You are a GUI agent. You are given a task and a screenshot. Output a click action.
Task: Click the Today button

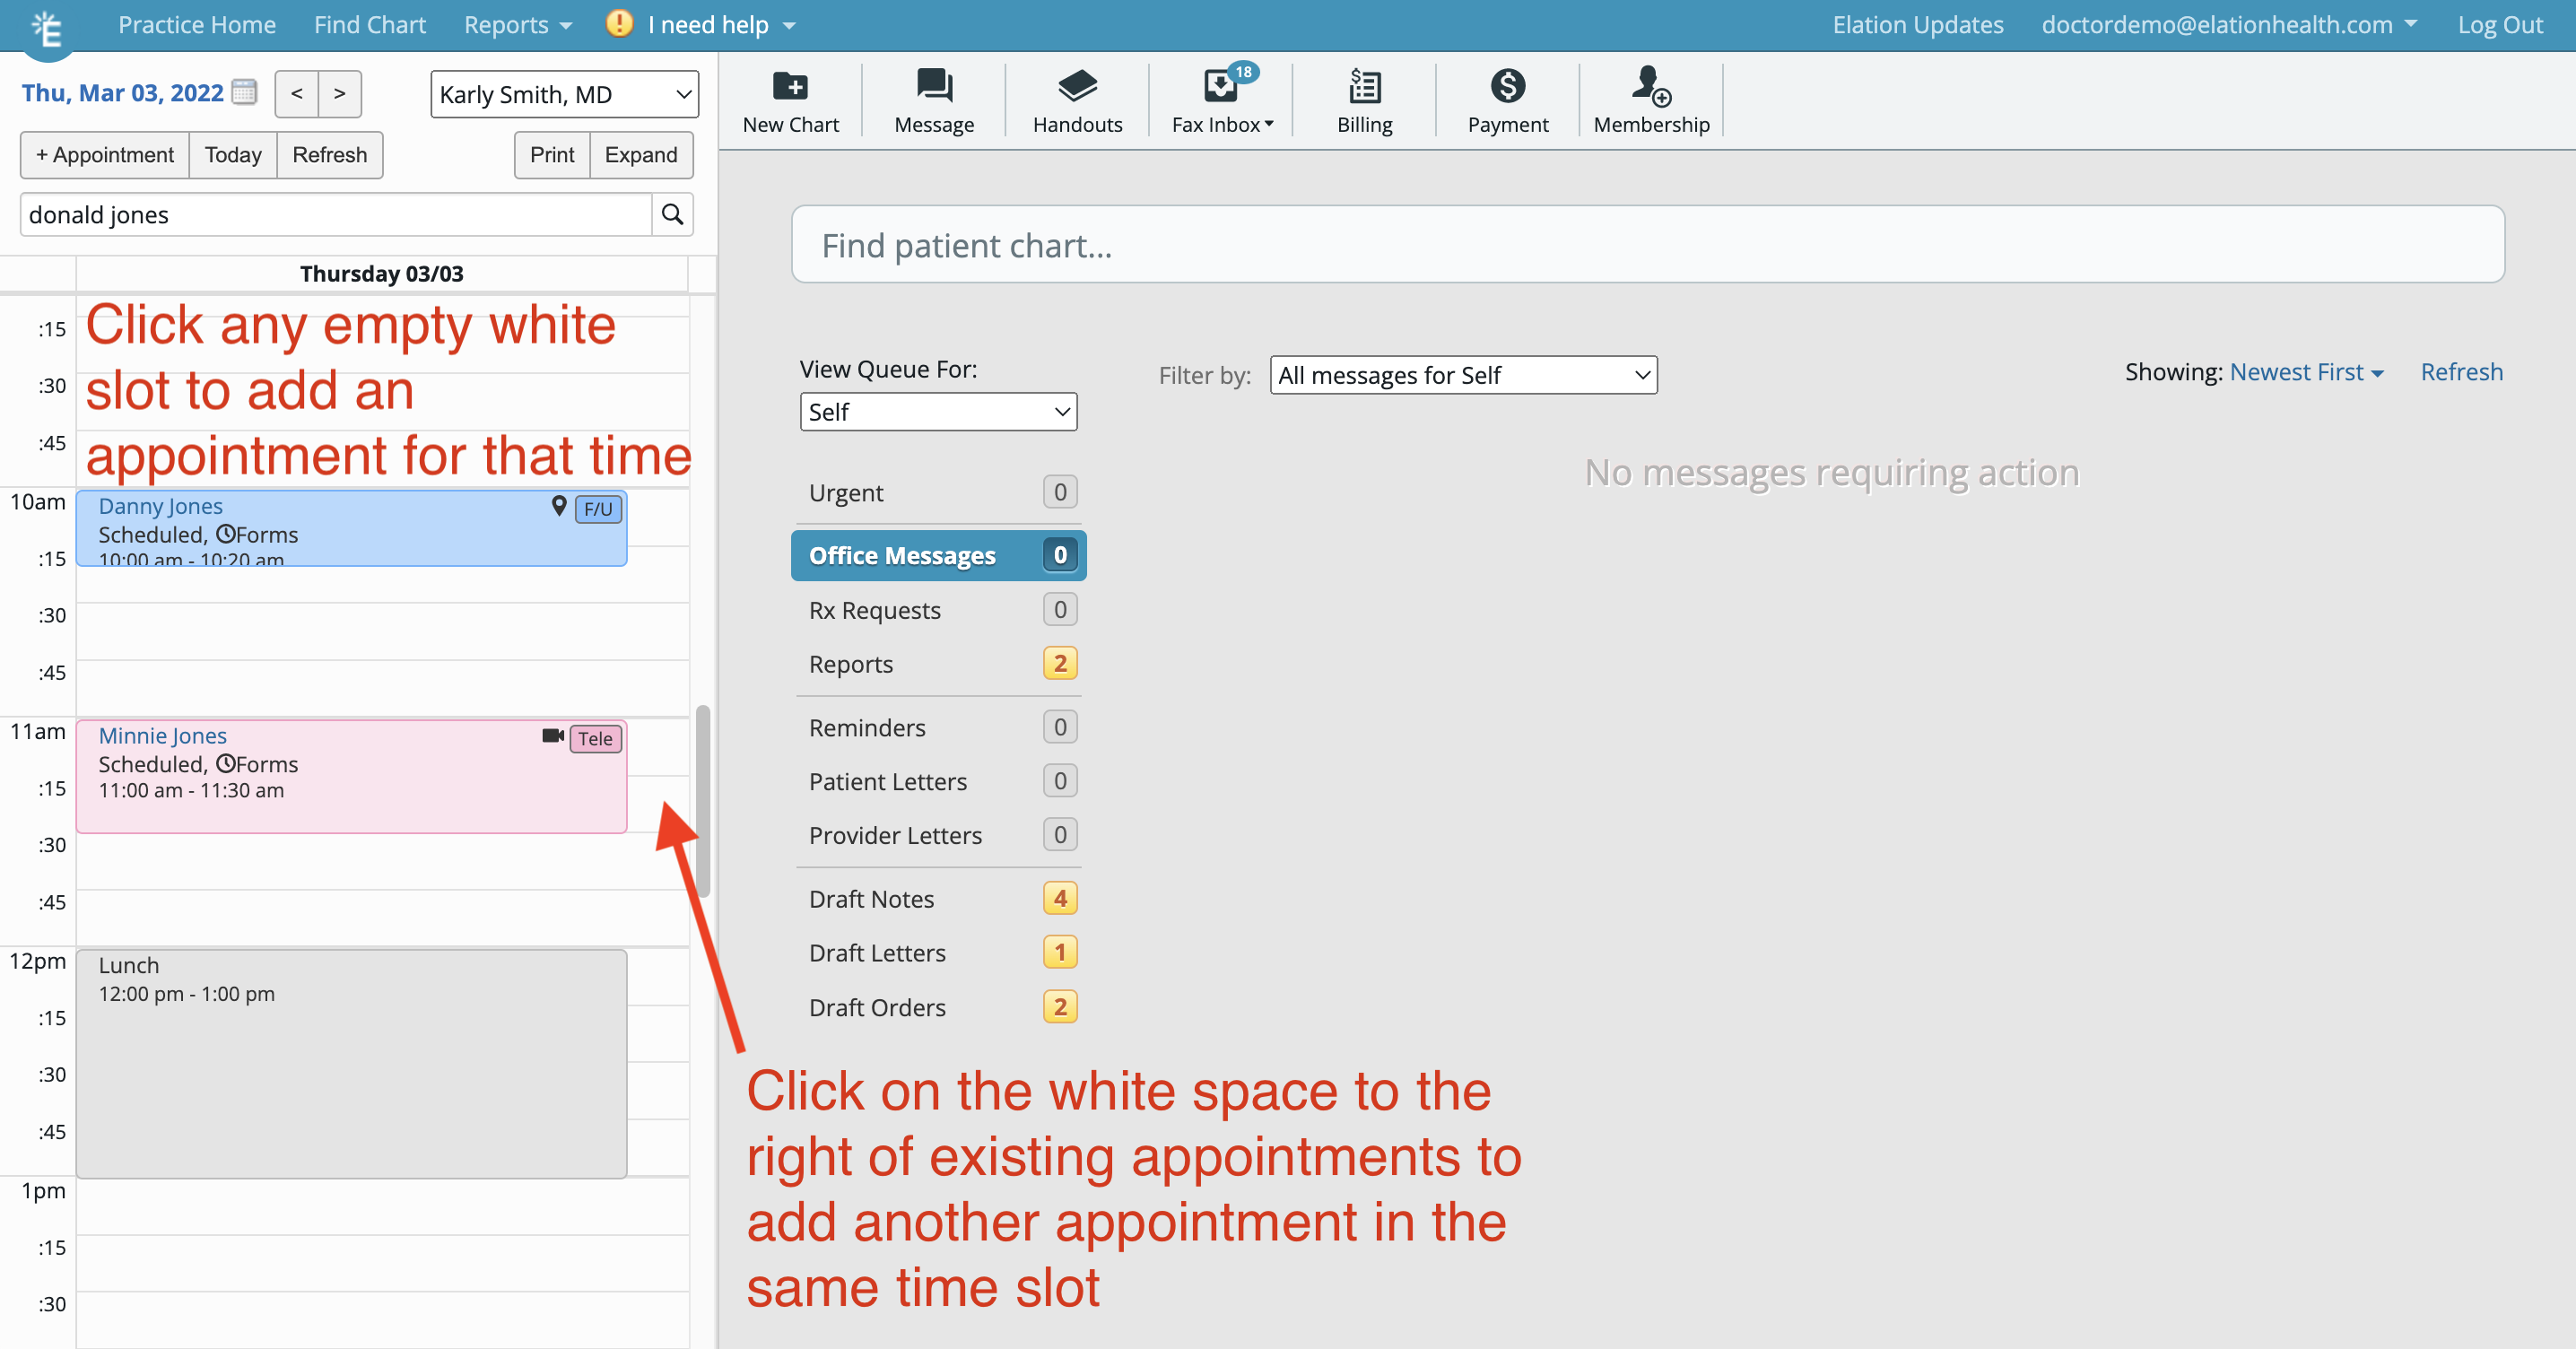click(x=231, y=153)
